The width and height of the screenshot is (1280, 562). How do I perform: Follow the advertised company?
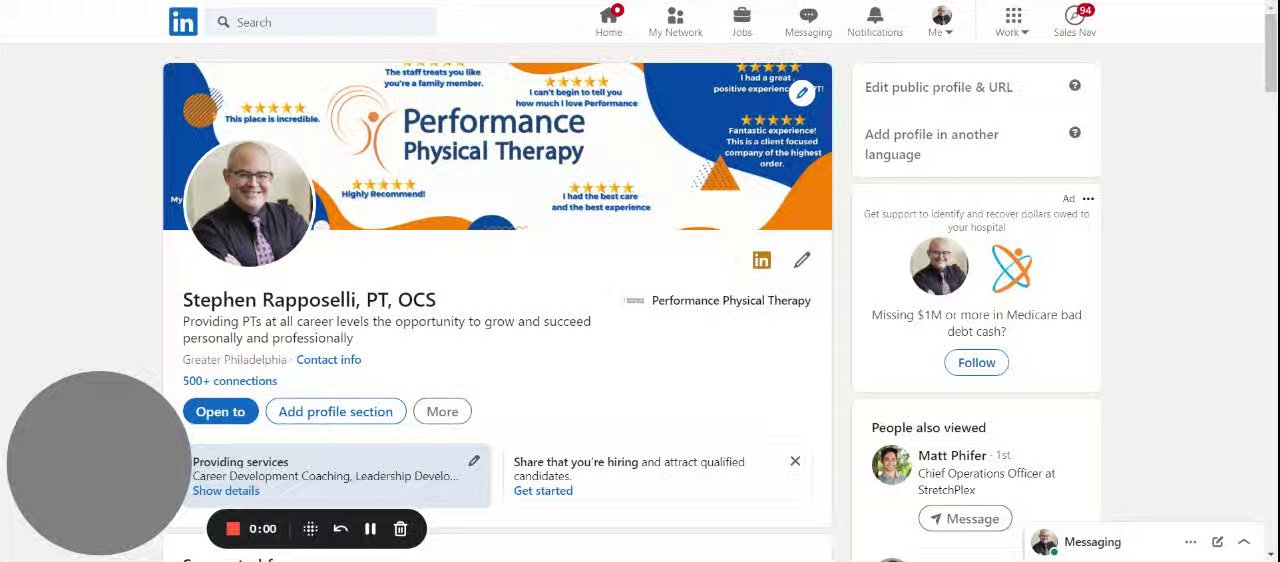point(976,362)
